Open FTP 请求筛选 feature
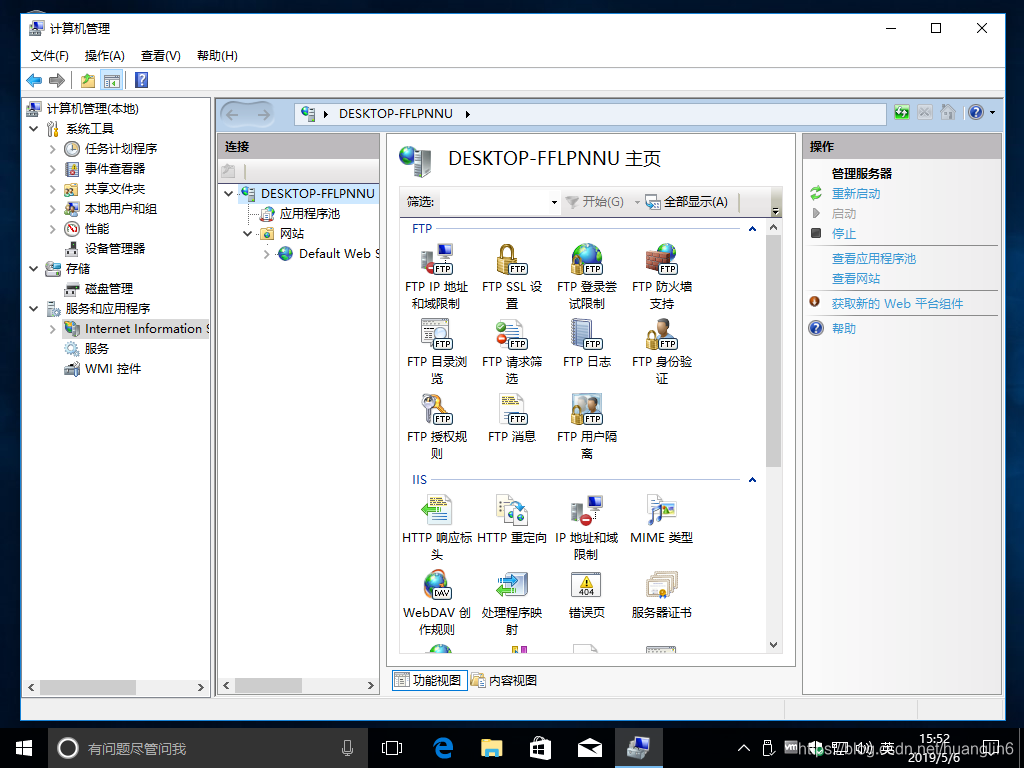 pos(512,352)
